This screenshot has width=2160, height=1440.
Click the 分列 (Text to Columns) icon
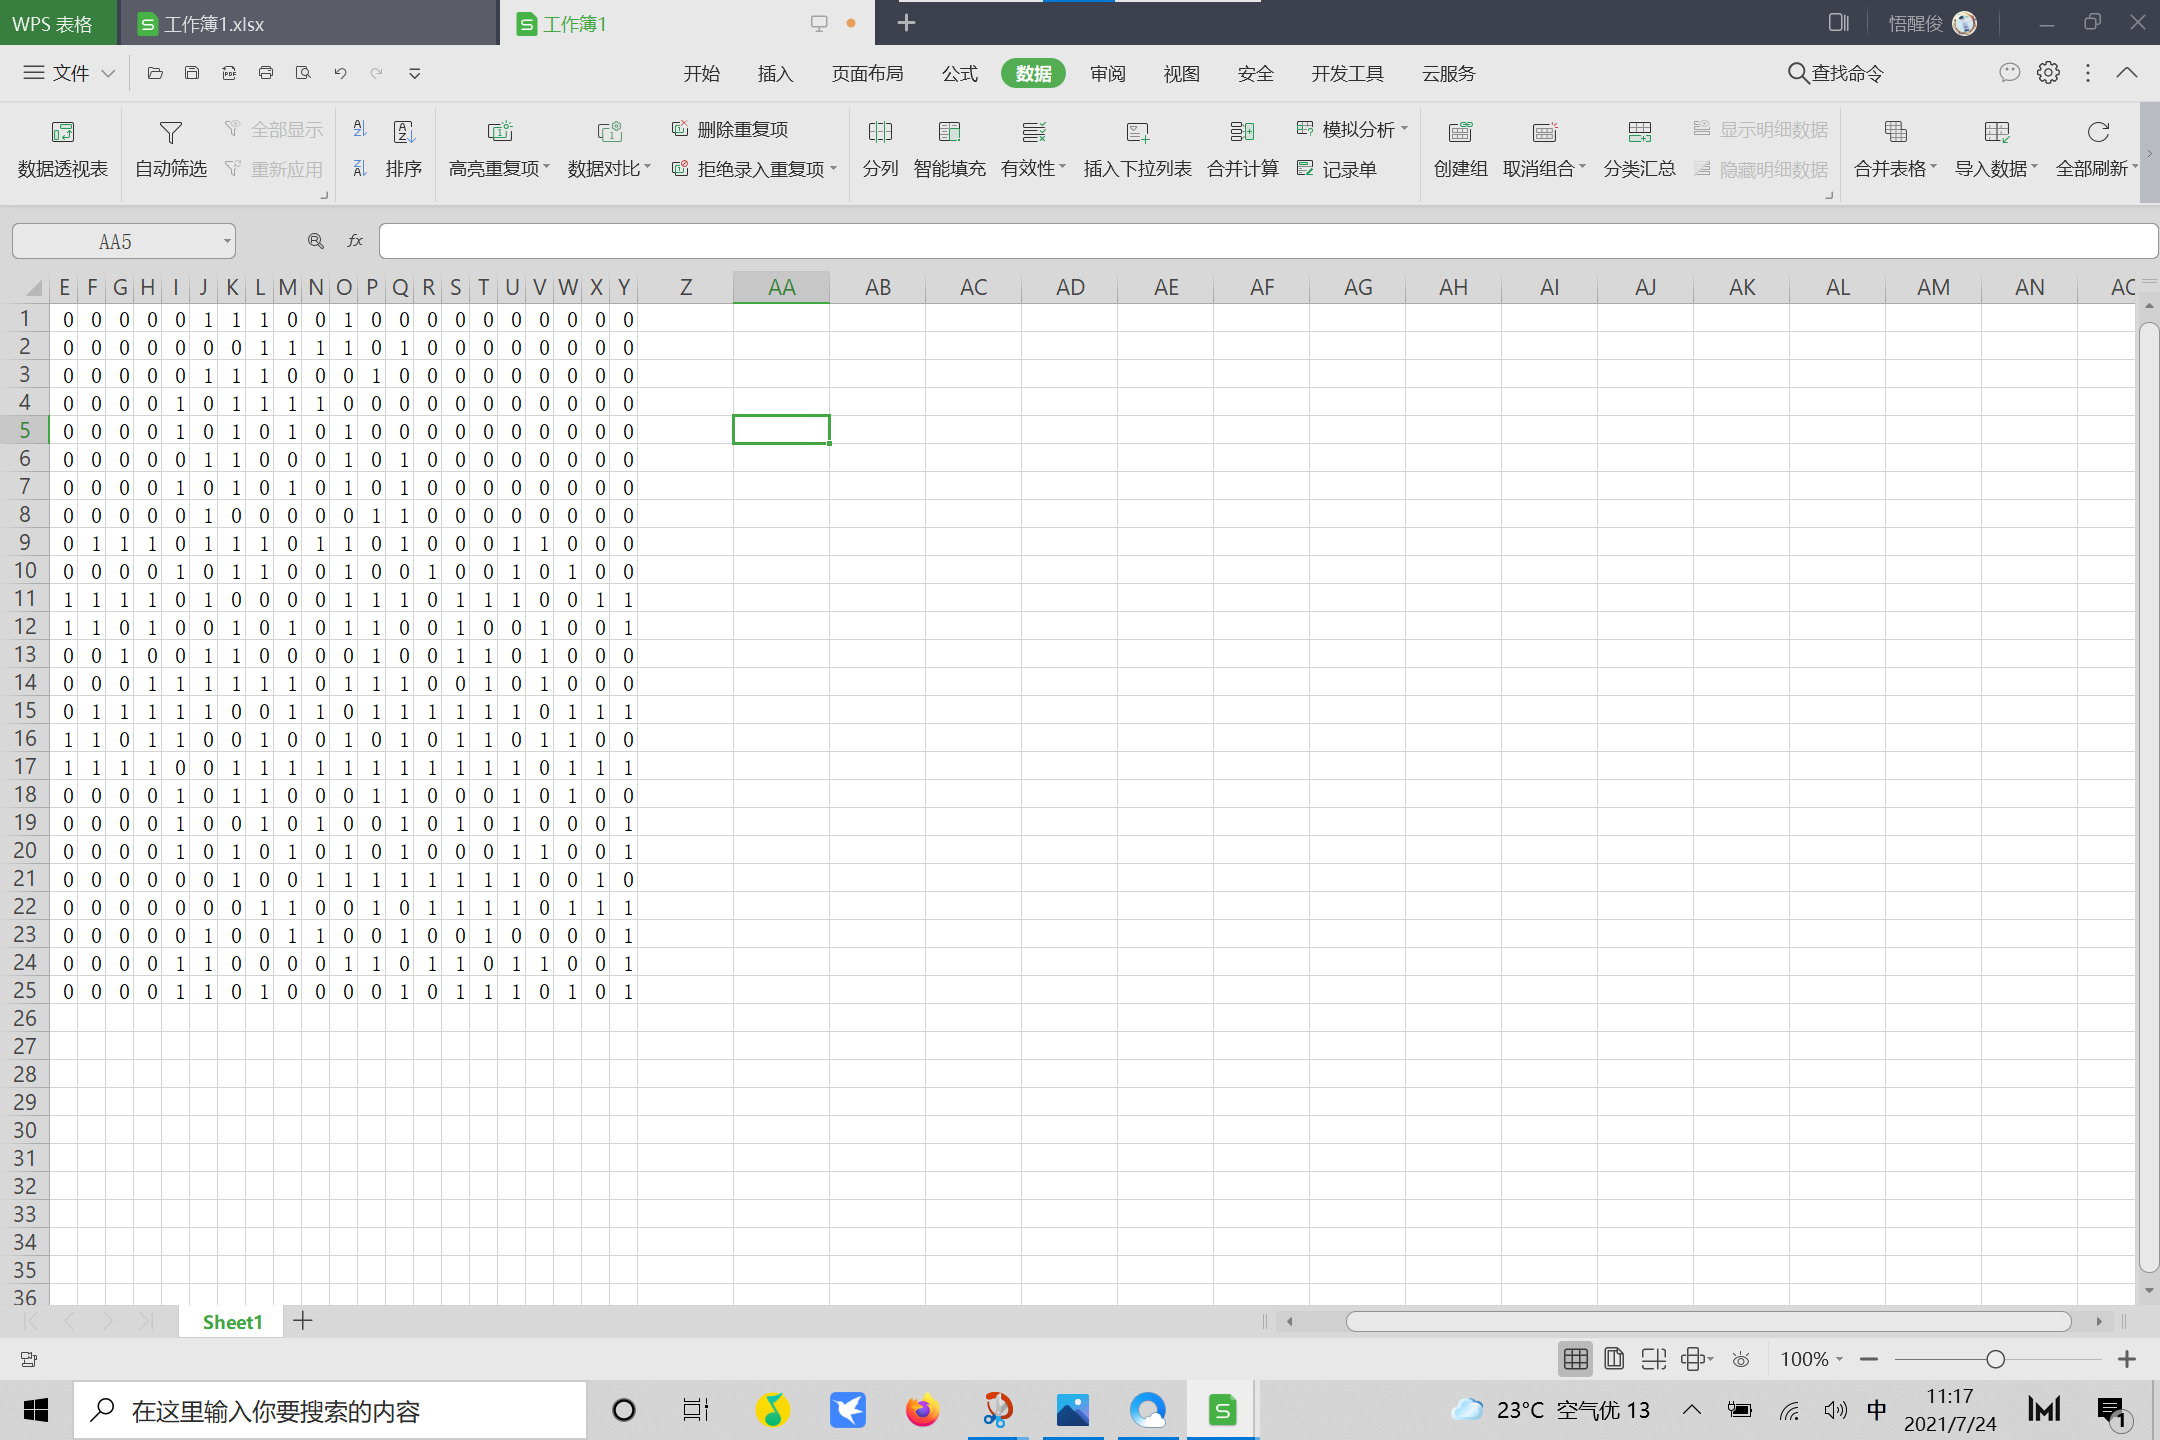tap(879, 148)
